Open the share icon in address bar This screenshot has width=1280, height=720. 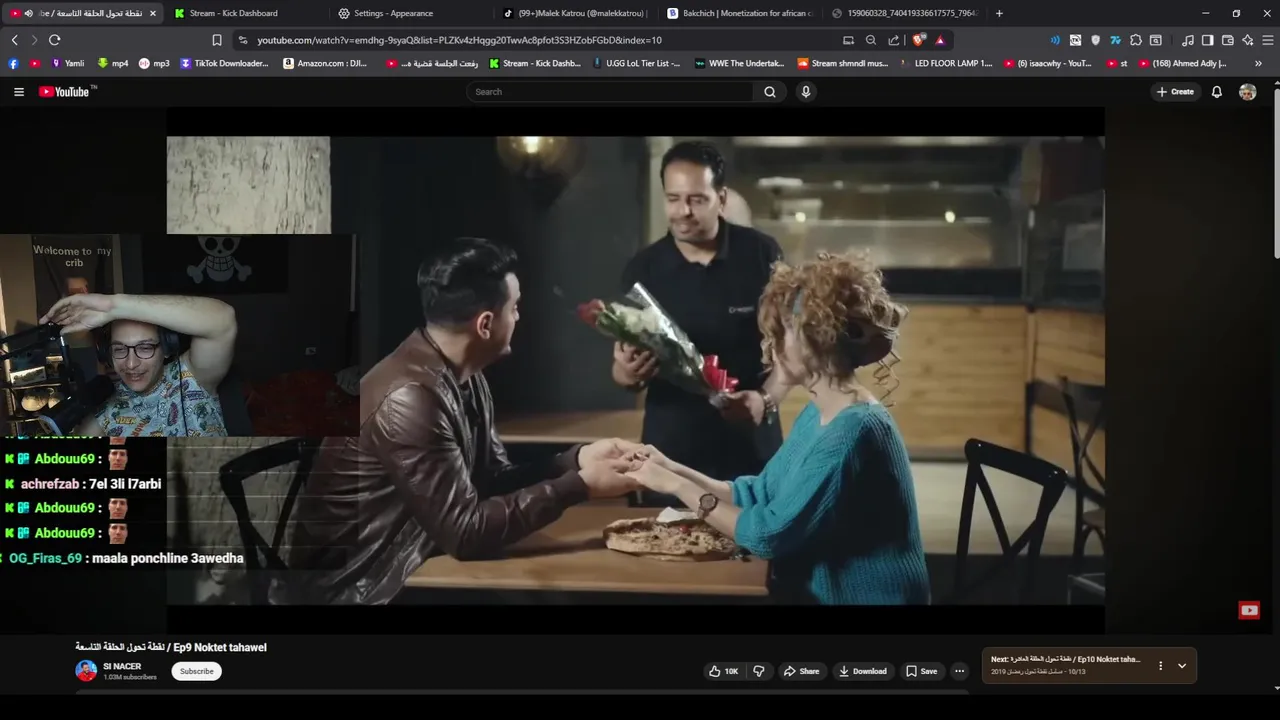pos(893,40)
